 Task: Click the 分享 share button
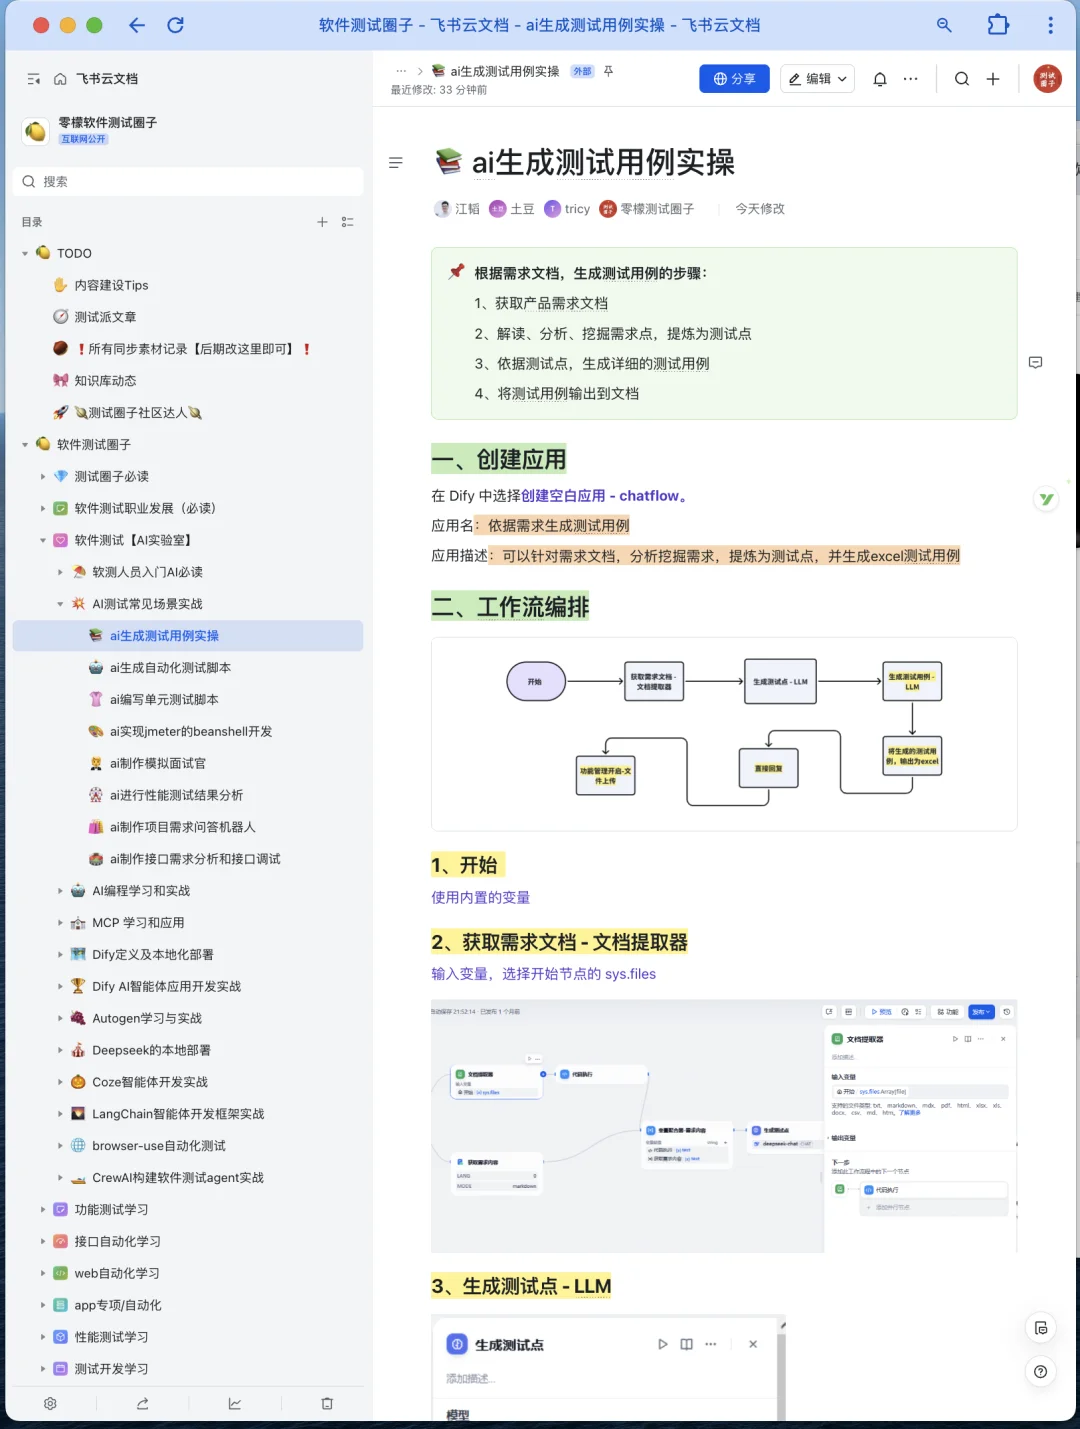734,78
